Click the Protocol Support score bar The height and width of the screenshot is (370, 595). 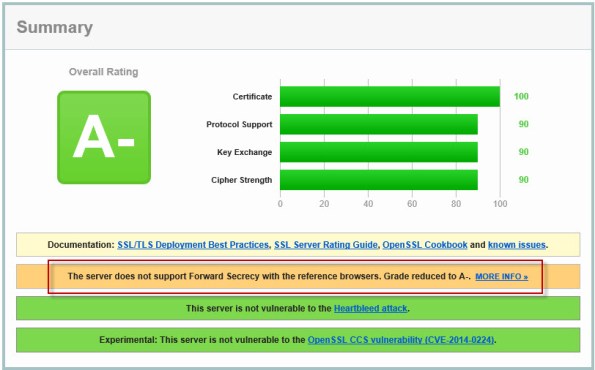coord(379,124)
